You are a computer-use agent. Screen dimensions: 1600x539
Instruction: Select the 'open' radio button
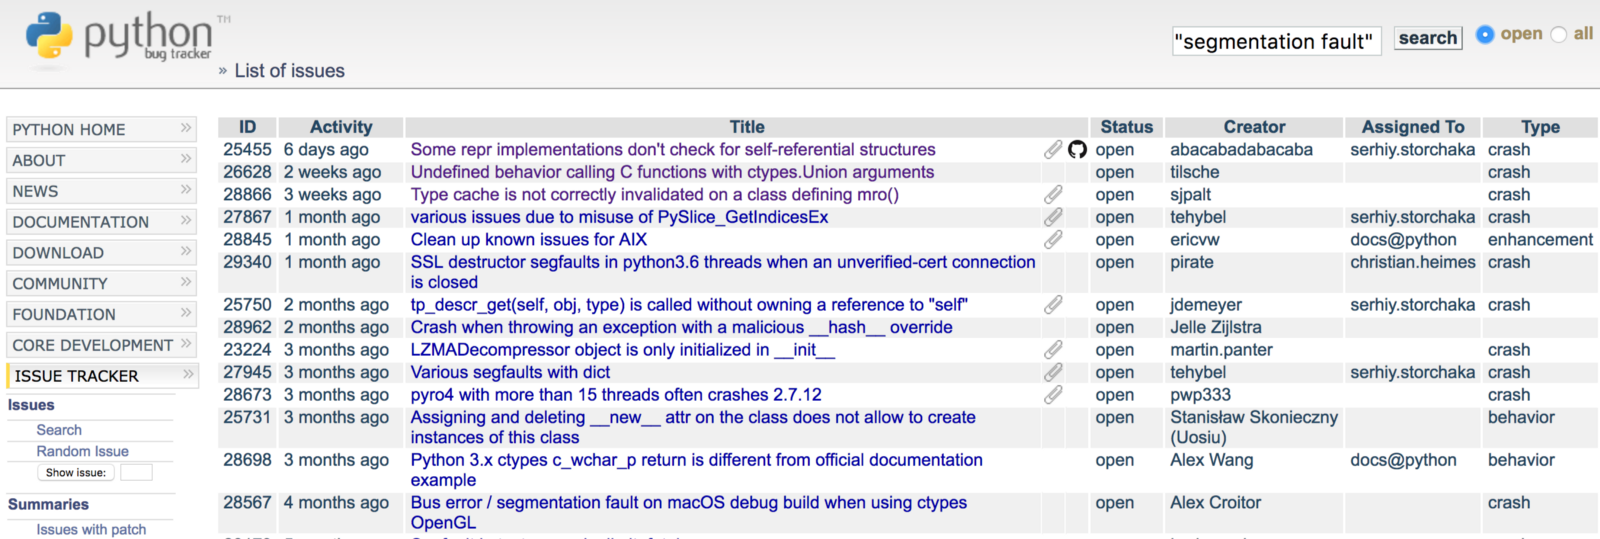pyautogui.click(x=1485, y=34)
